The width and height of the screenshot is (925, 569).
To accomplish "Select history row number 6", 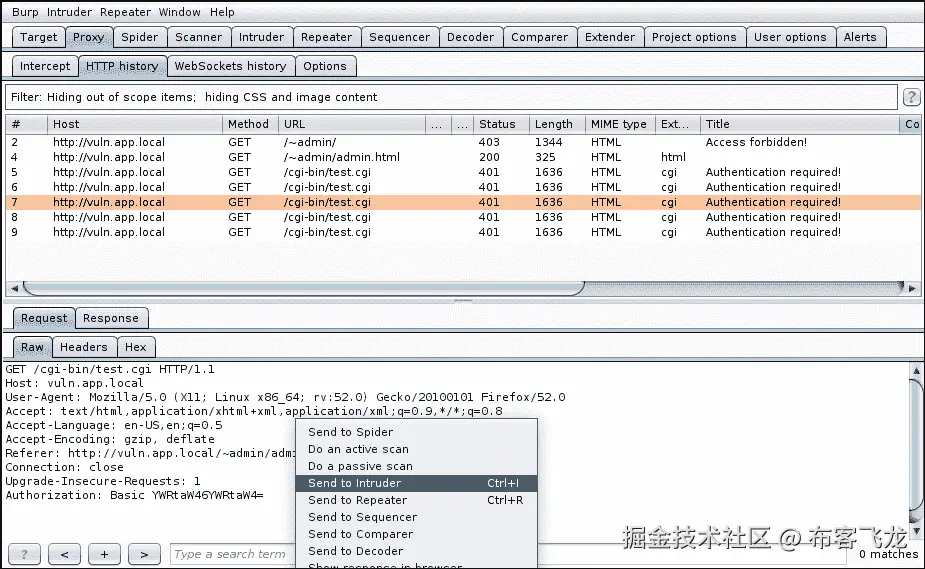I will pos(463,188).
